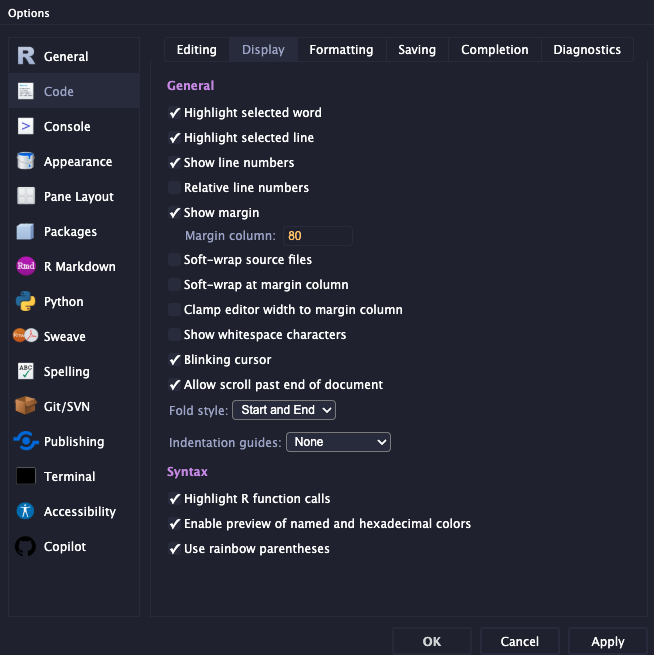
Task: Click the Cancel button
Action: pos(520,642)
